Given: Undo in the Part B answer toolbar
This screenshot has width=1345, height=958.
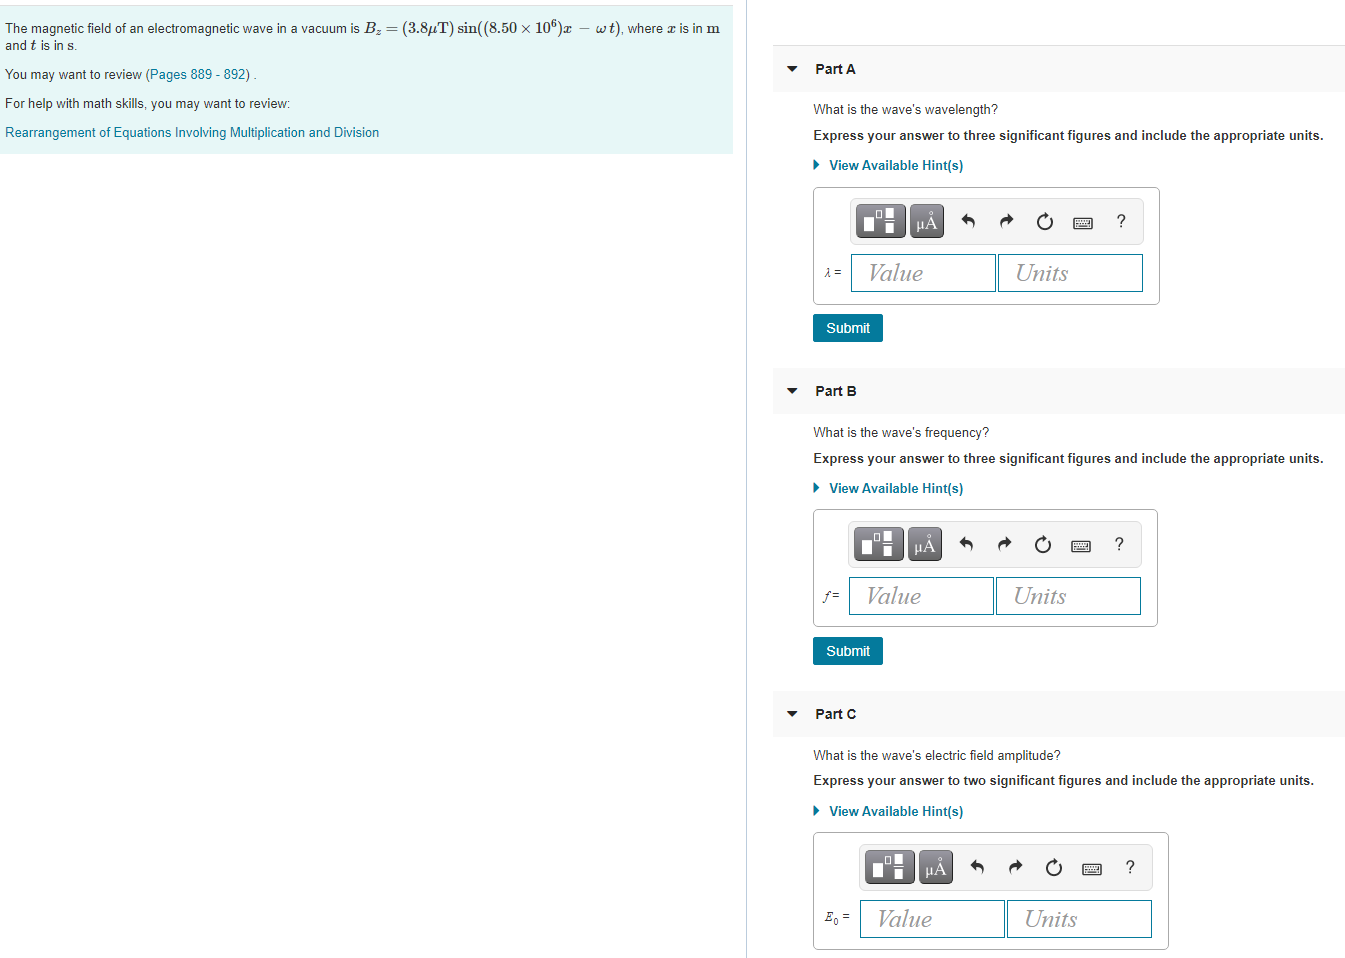Looking at the screenshot, I should pyautogui.click(x=966, y=544).
